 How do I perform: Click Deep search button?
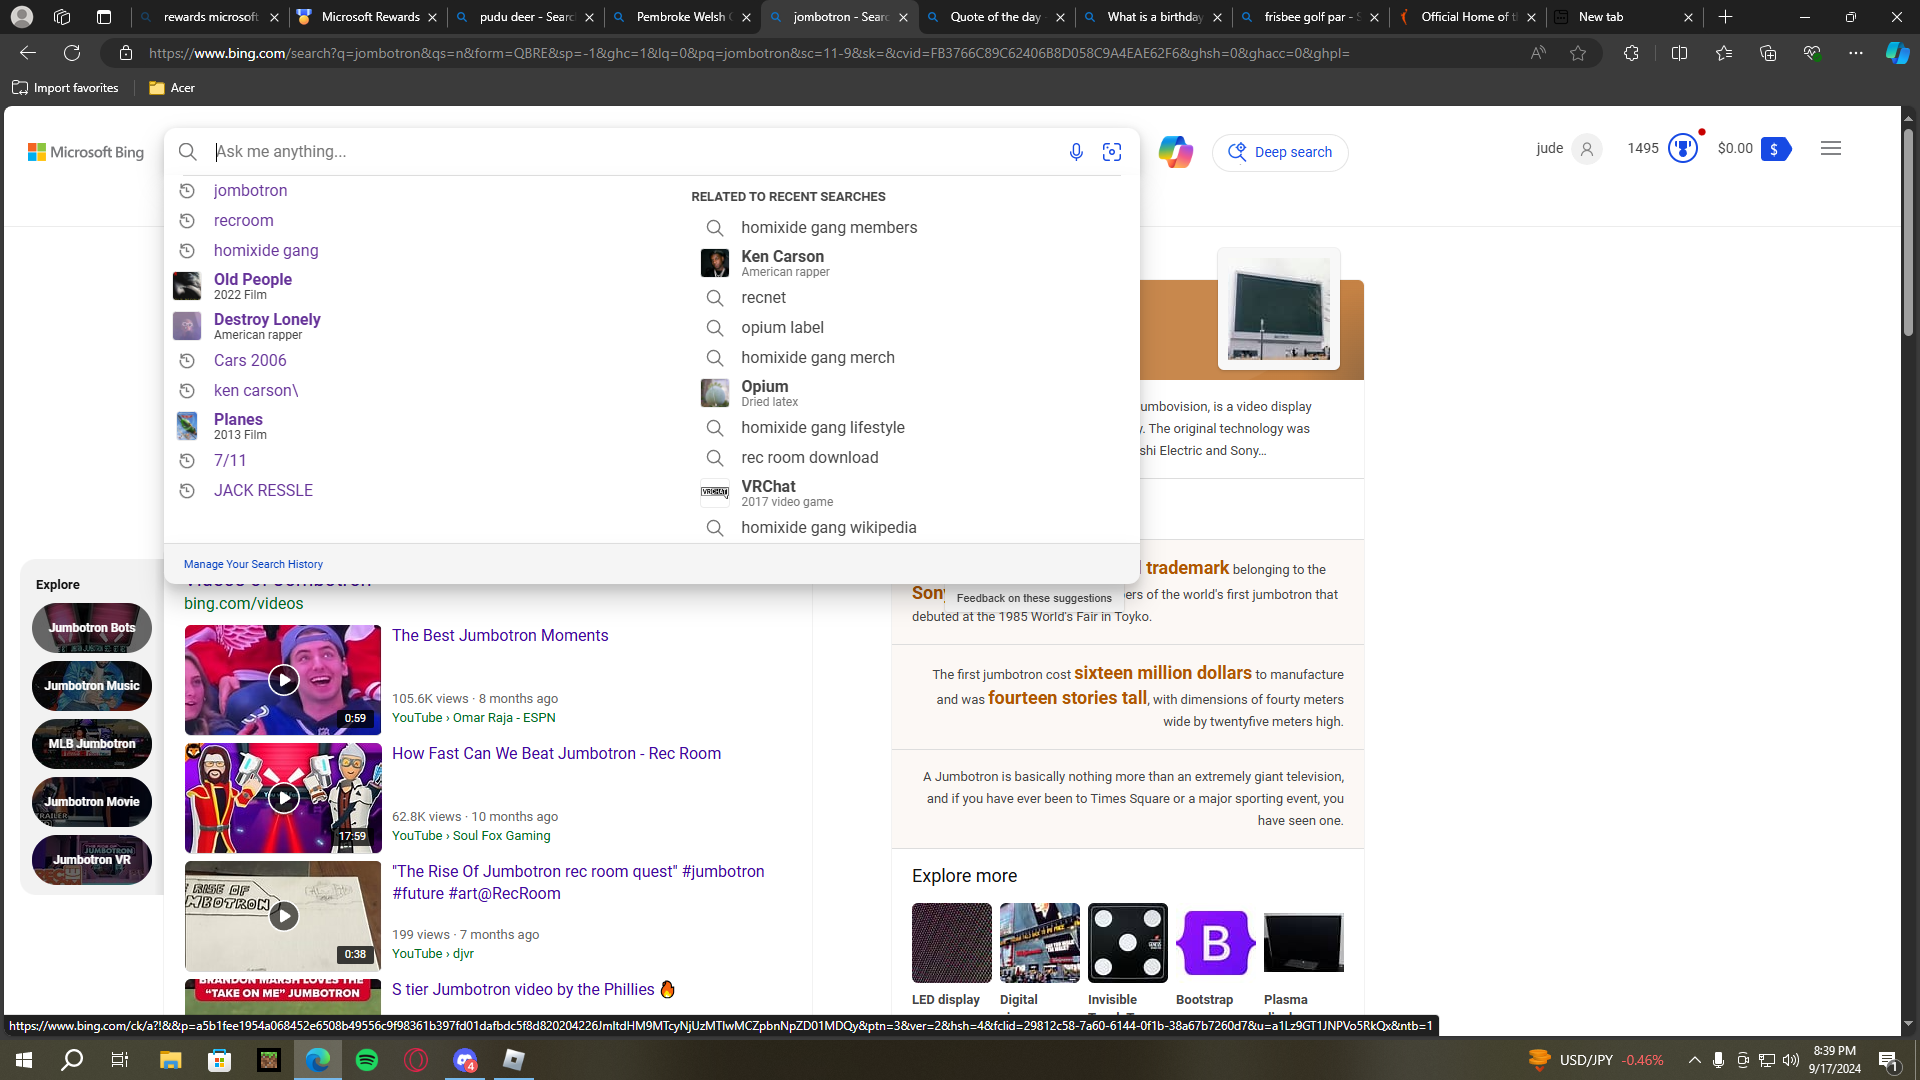click(x=1280, y=152)
